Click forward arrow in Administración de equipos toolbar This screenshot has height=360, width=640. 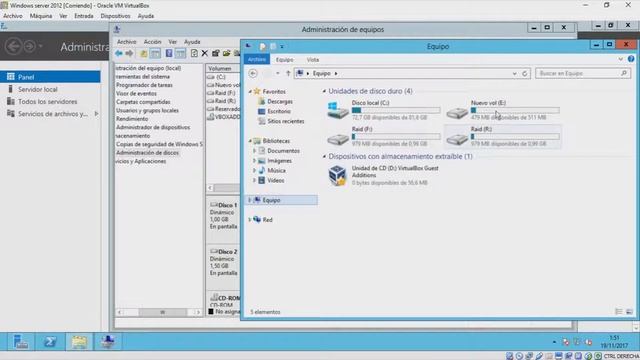[129, 53]
